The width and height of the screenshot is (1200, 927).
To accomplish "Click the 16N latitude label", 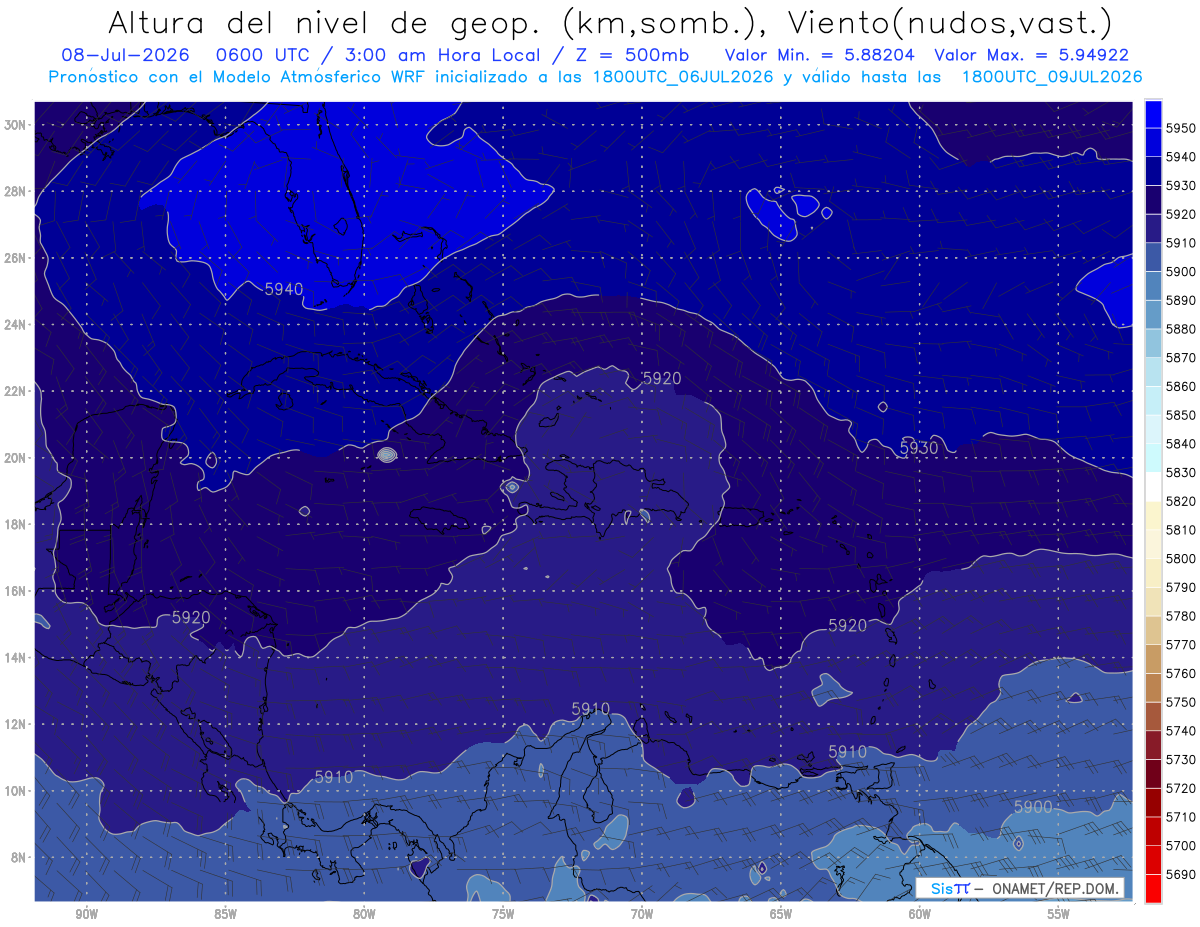I will pyautogui.click(x=15, y=591).
